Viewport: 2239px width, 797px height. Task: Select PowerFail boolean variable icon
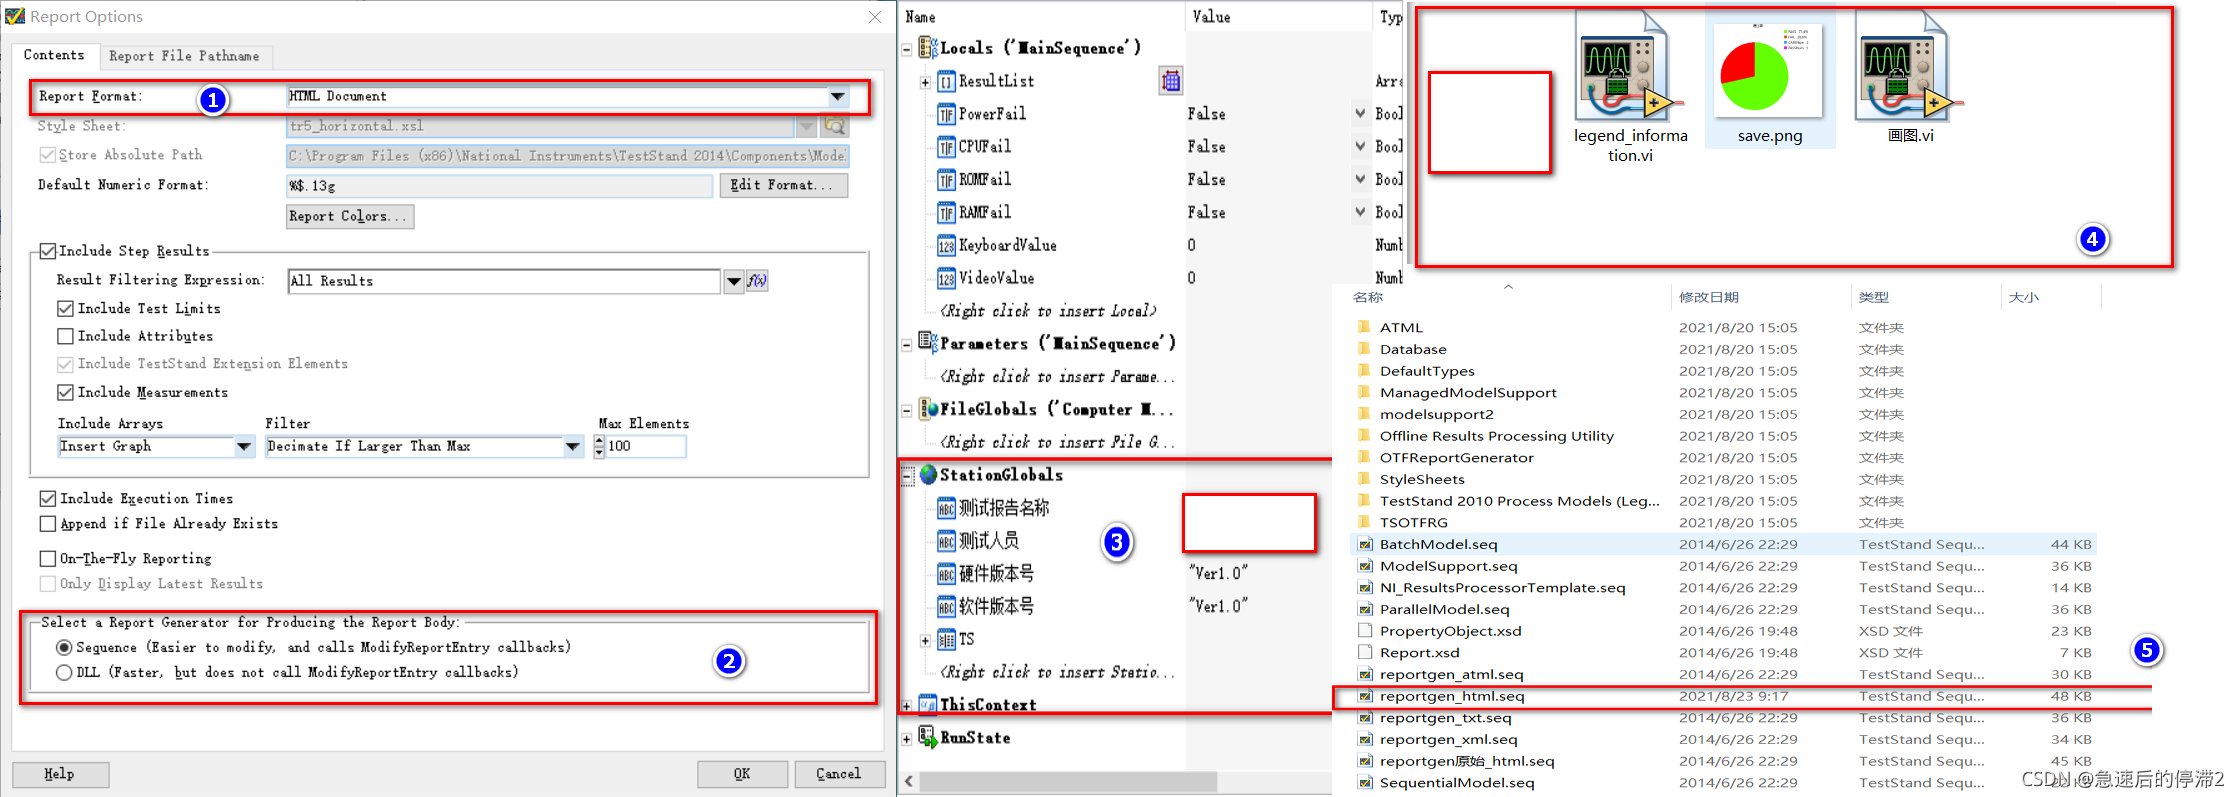[x=946, y=115]
